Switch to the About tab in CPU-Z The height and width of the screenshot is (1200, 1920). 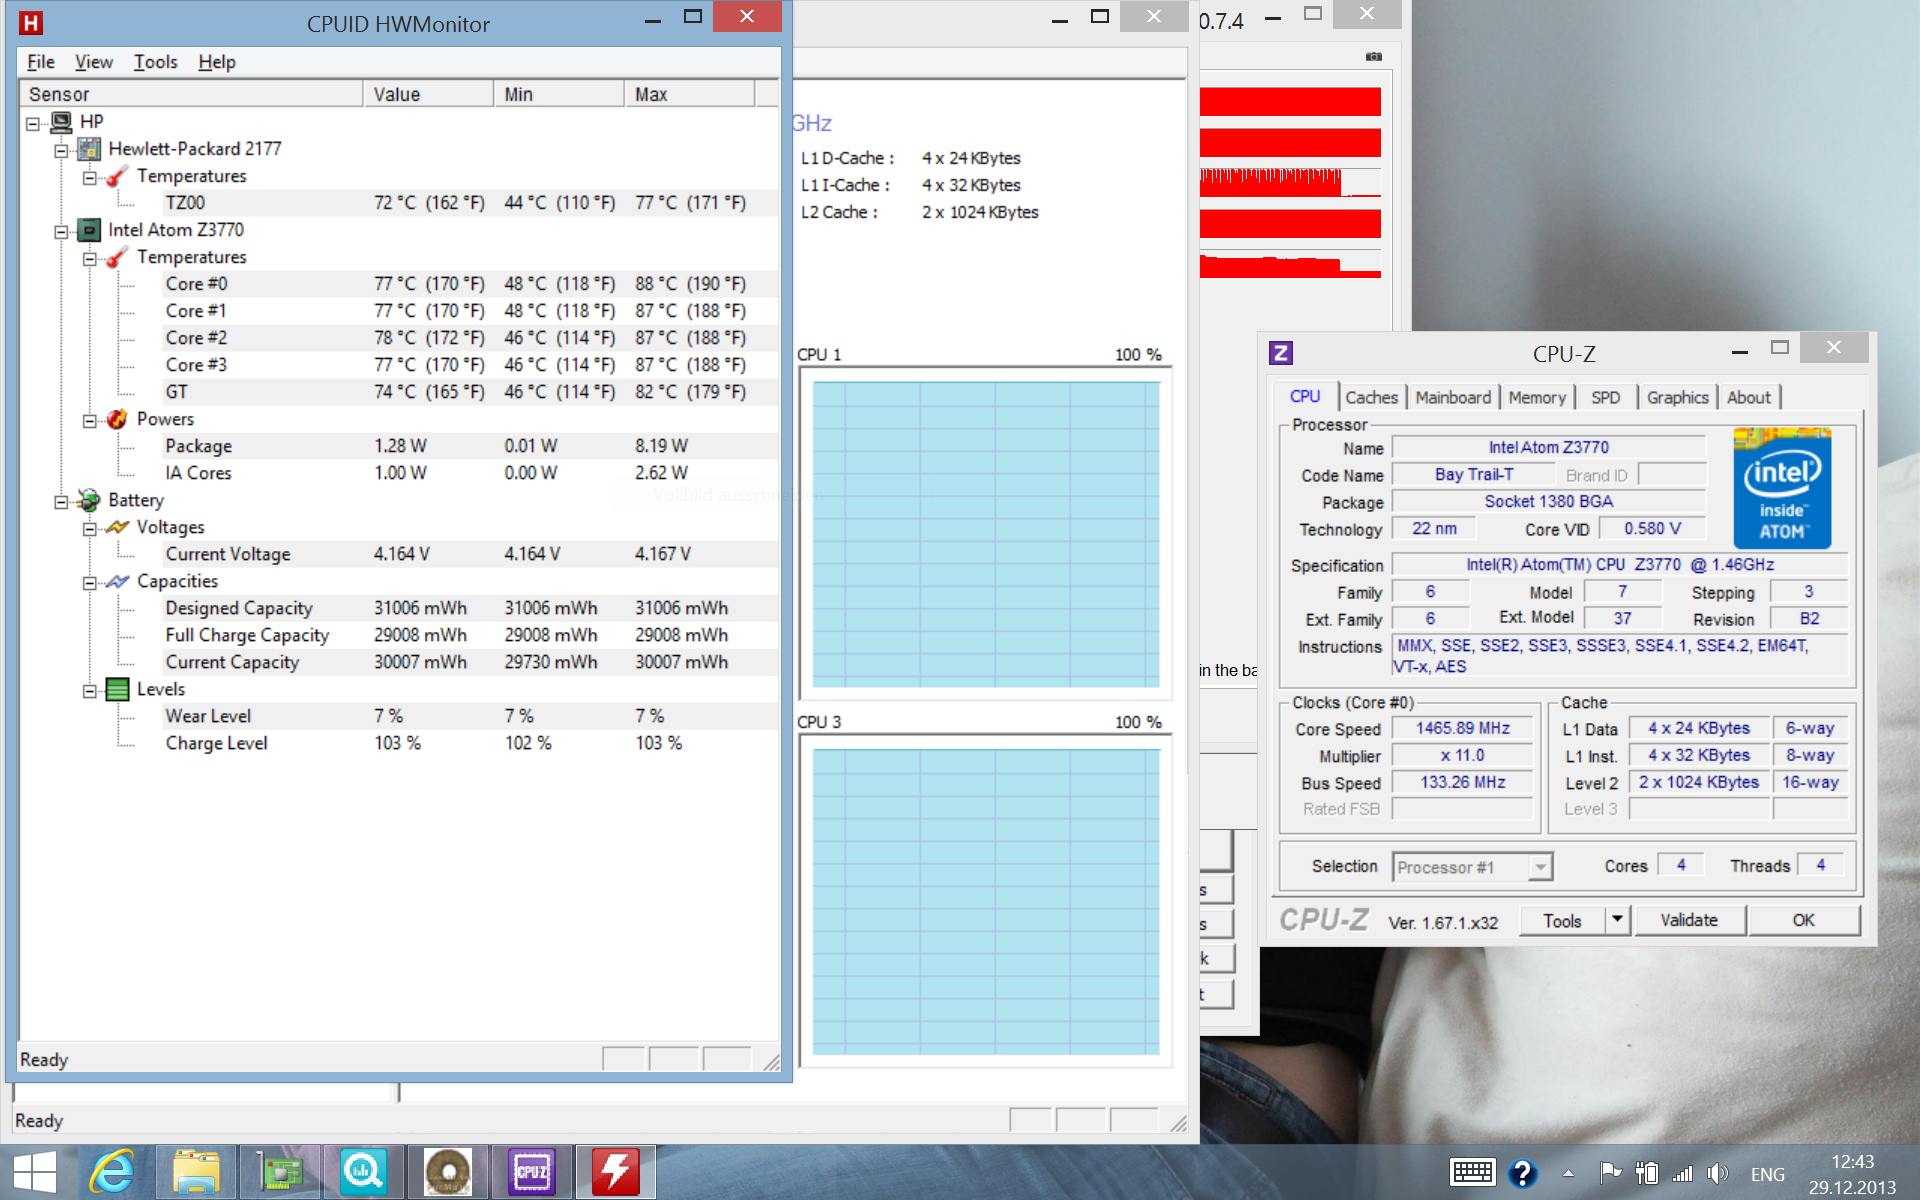[1748, 397]
